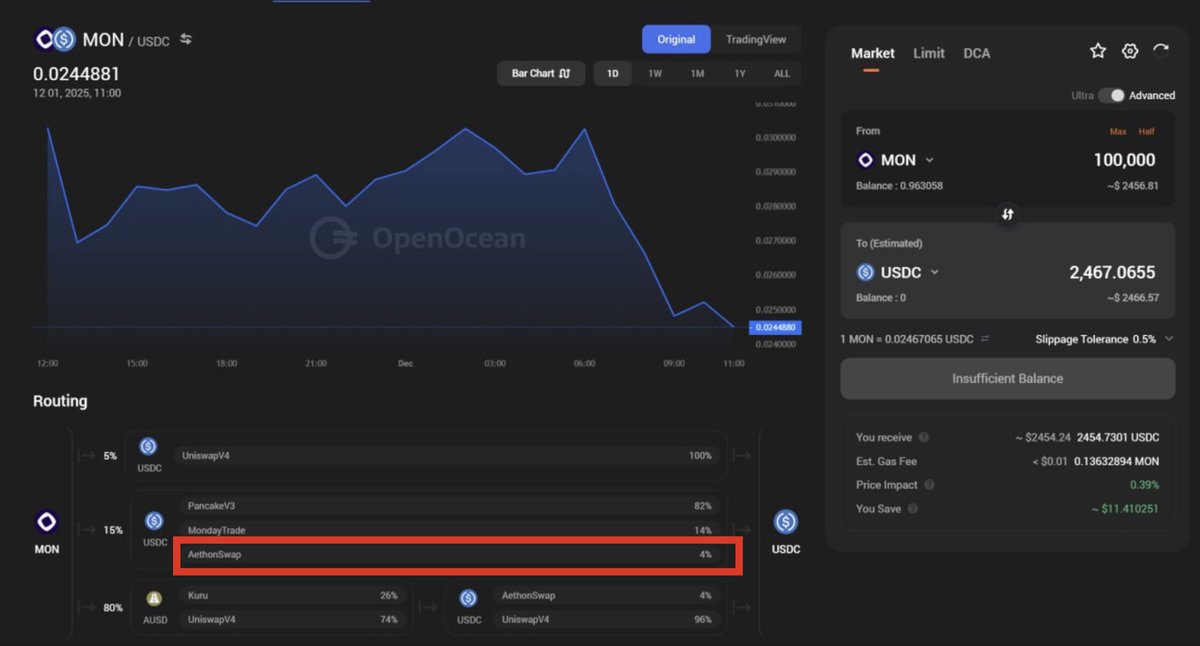The image size is (1200, 646).
Task: Click the To estimated amount 2,467.0655
Action: tap(1112, 272)
